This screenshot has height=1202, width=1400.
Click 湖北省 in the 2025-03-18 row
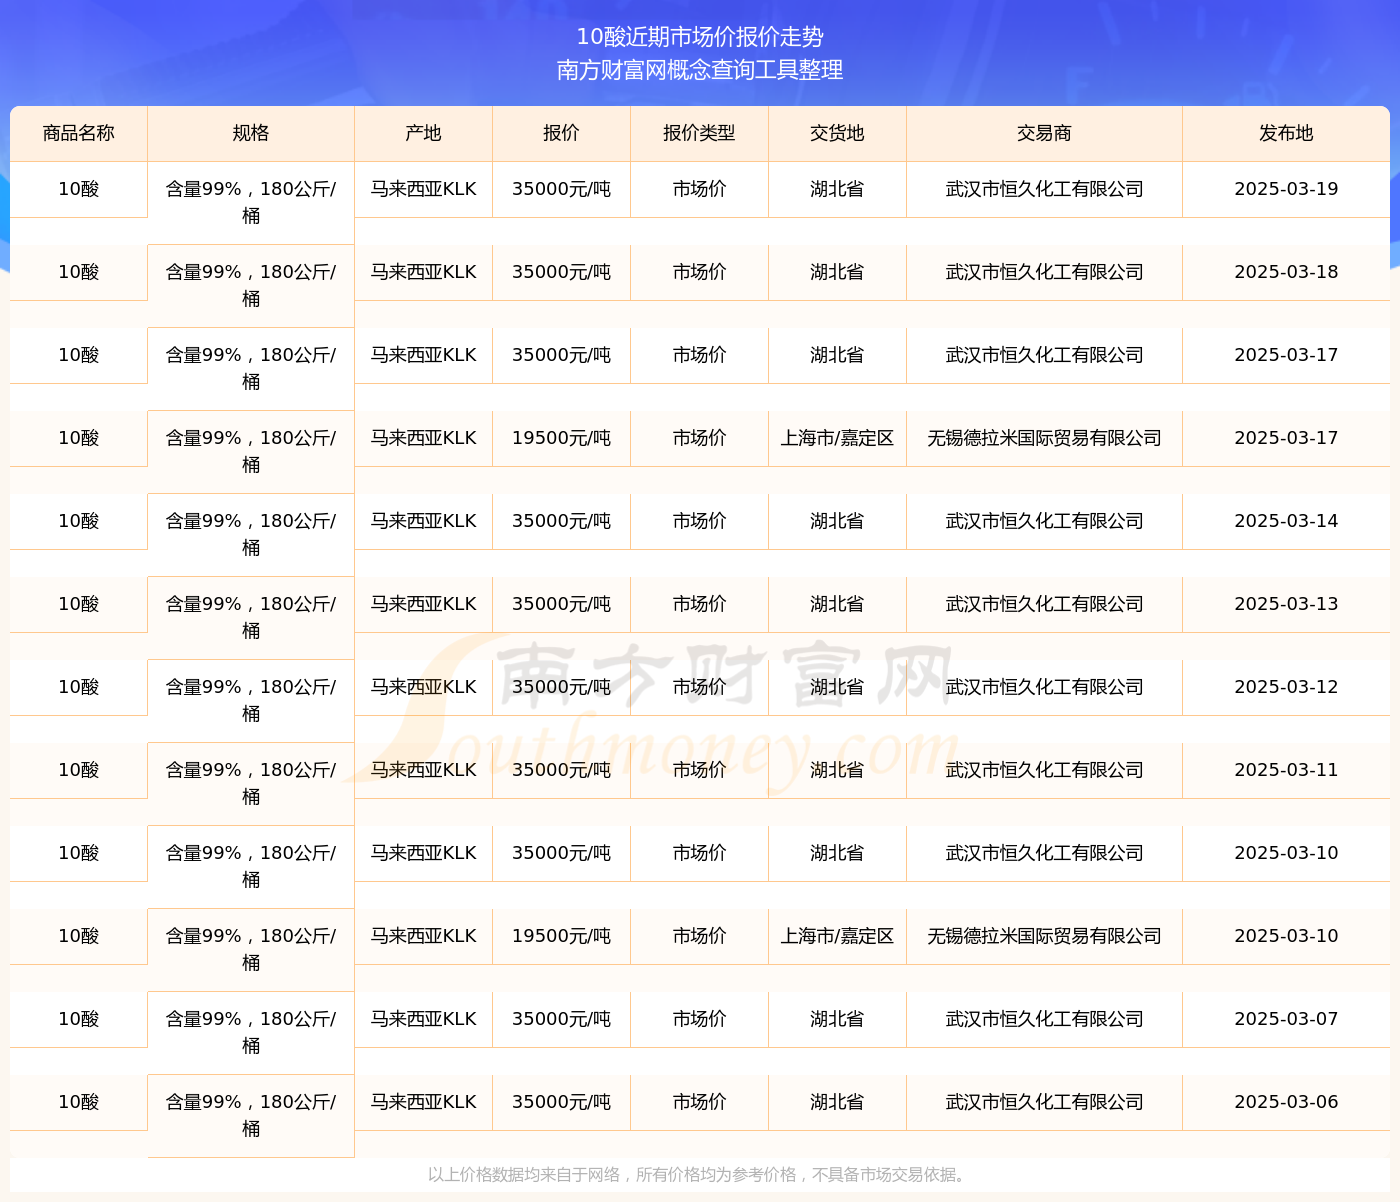pos(837,272)
